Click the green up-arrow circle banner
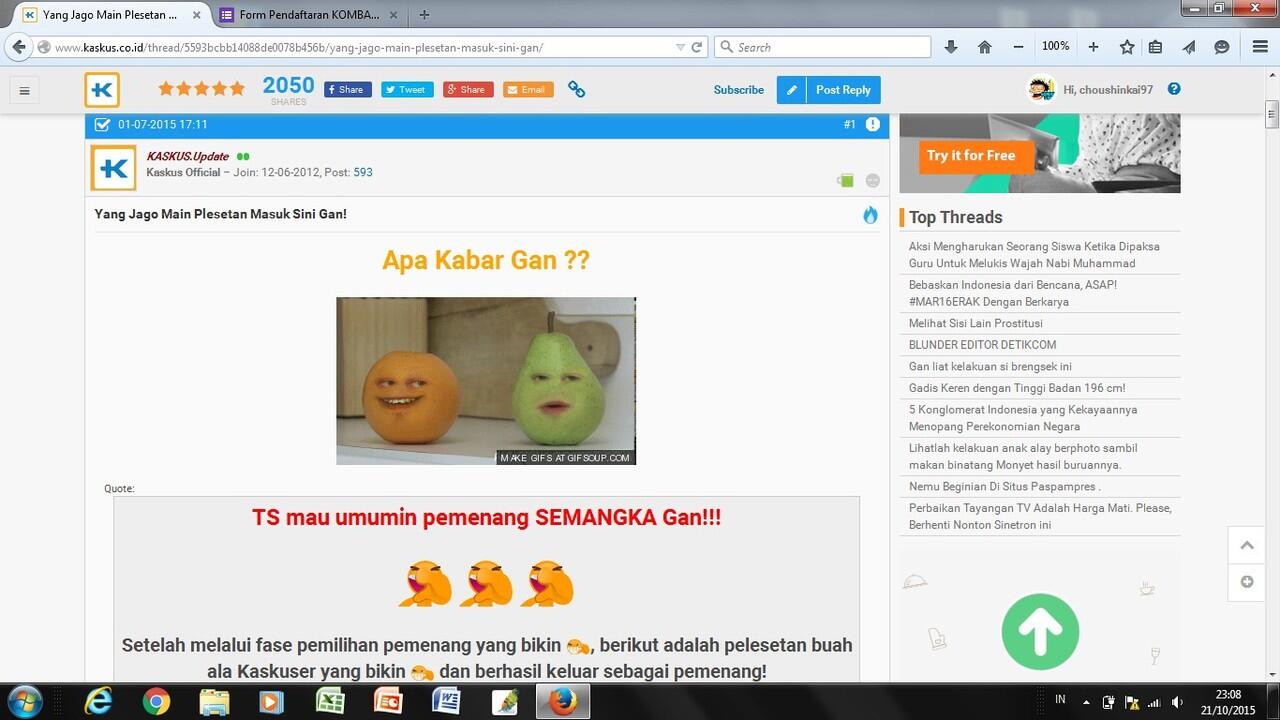 1040,632
